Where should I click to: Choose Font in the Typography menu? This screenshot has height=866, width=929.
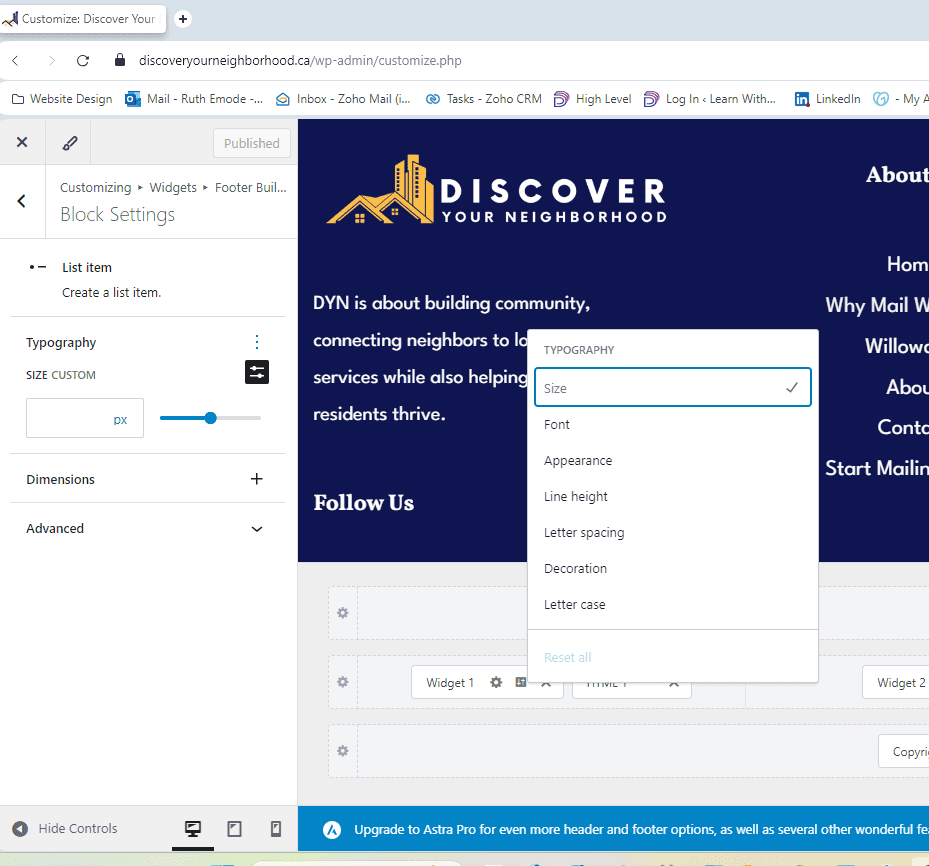[557, 425]
